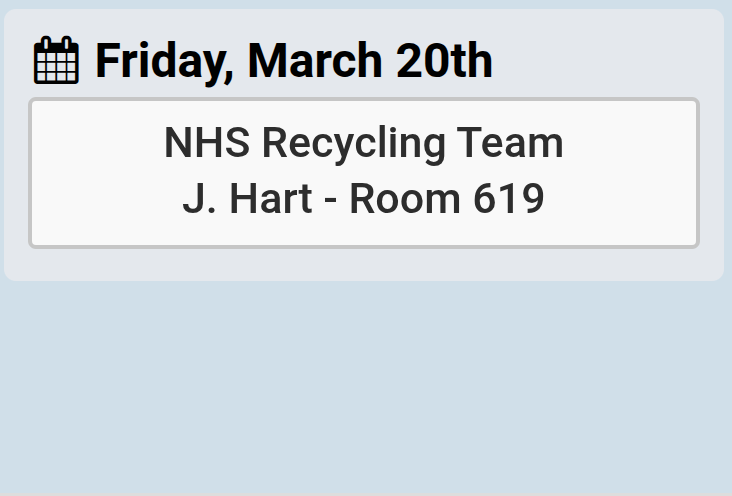Click the gray panel strip beneath the event card
Screen dimensions: 732x496
[x=364, y=264]
